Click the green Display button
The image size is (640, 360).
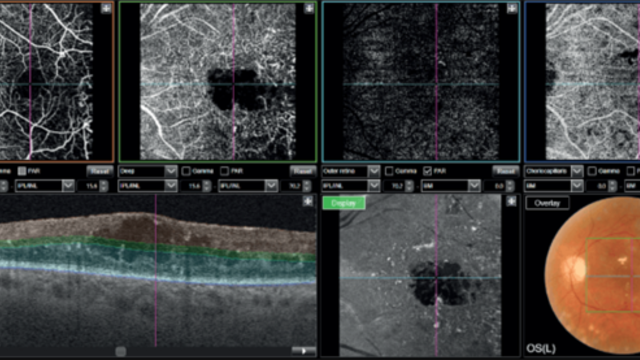pyautogui.click(x=344, y=203)
